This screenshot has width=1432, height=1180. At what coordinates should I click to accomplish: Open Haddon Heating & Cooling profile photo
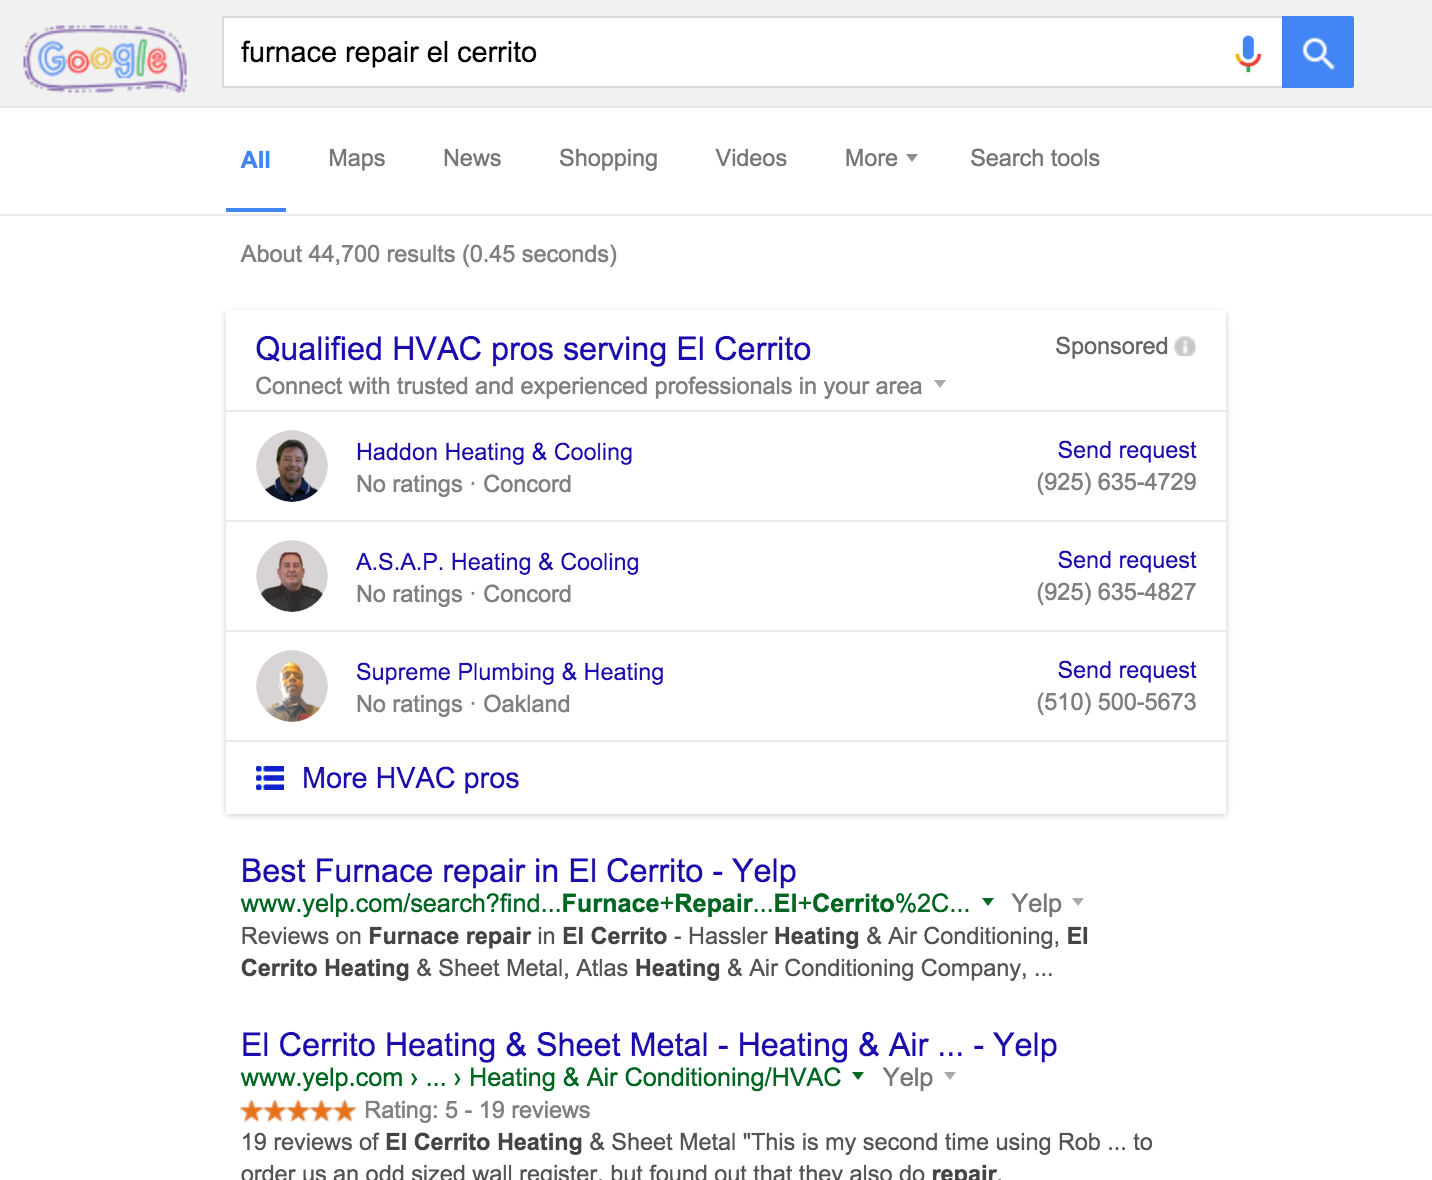point(292,466)
